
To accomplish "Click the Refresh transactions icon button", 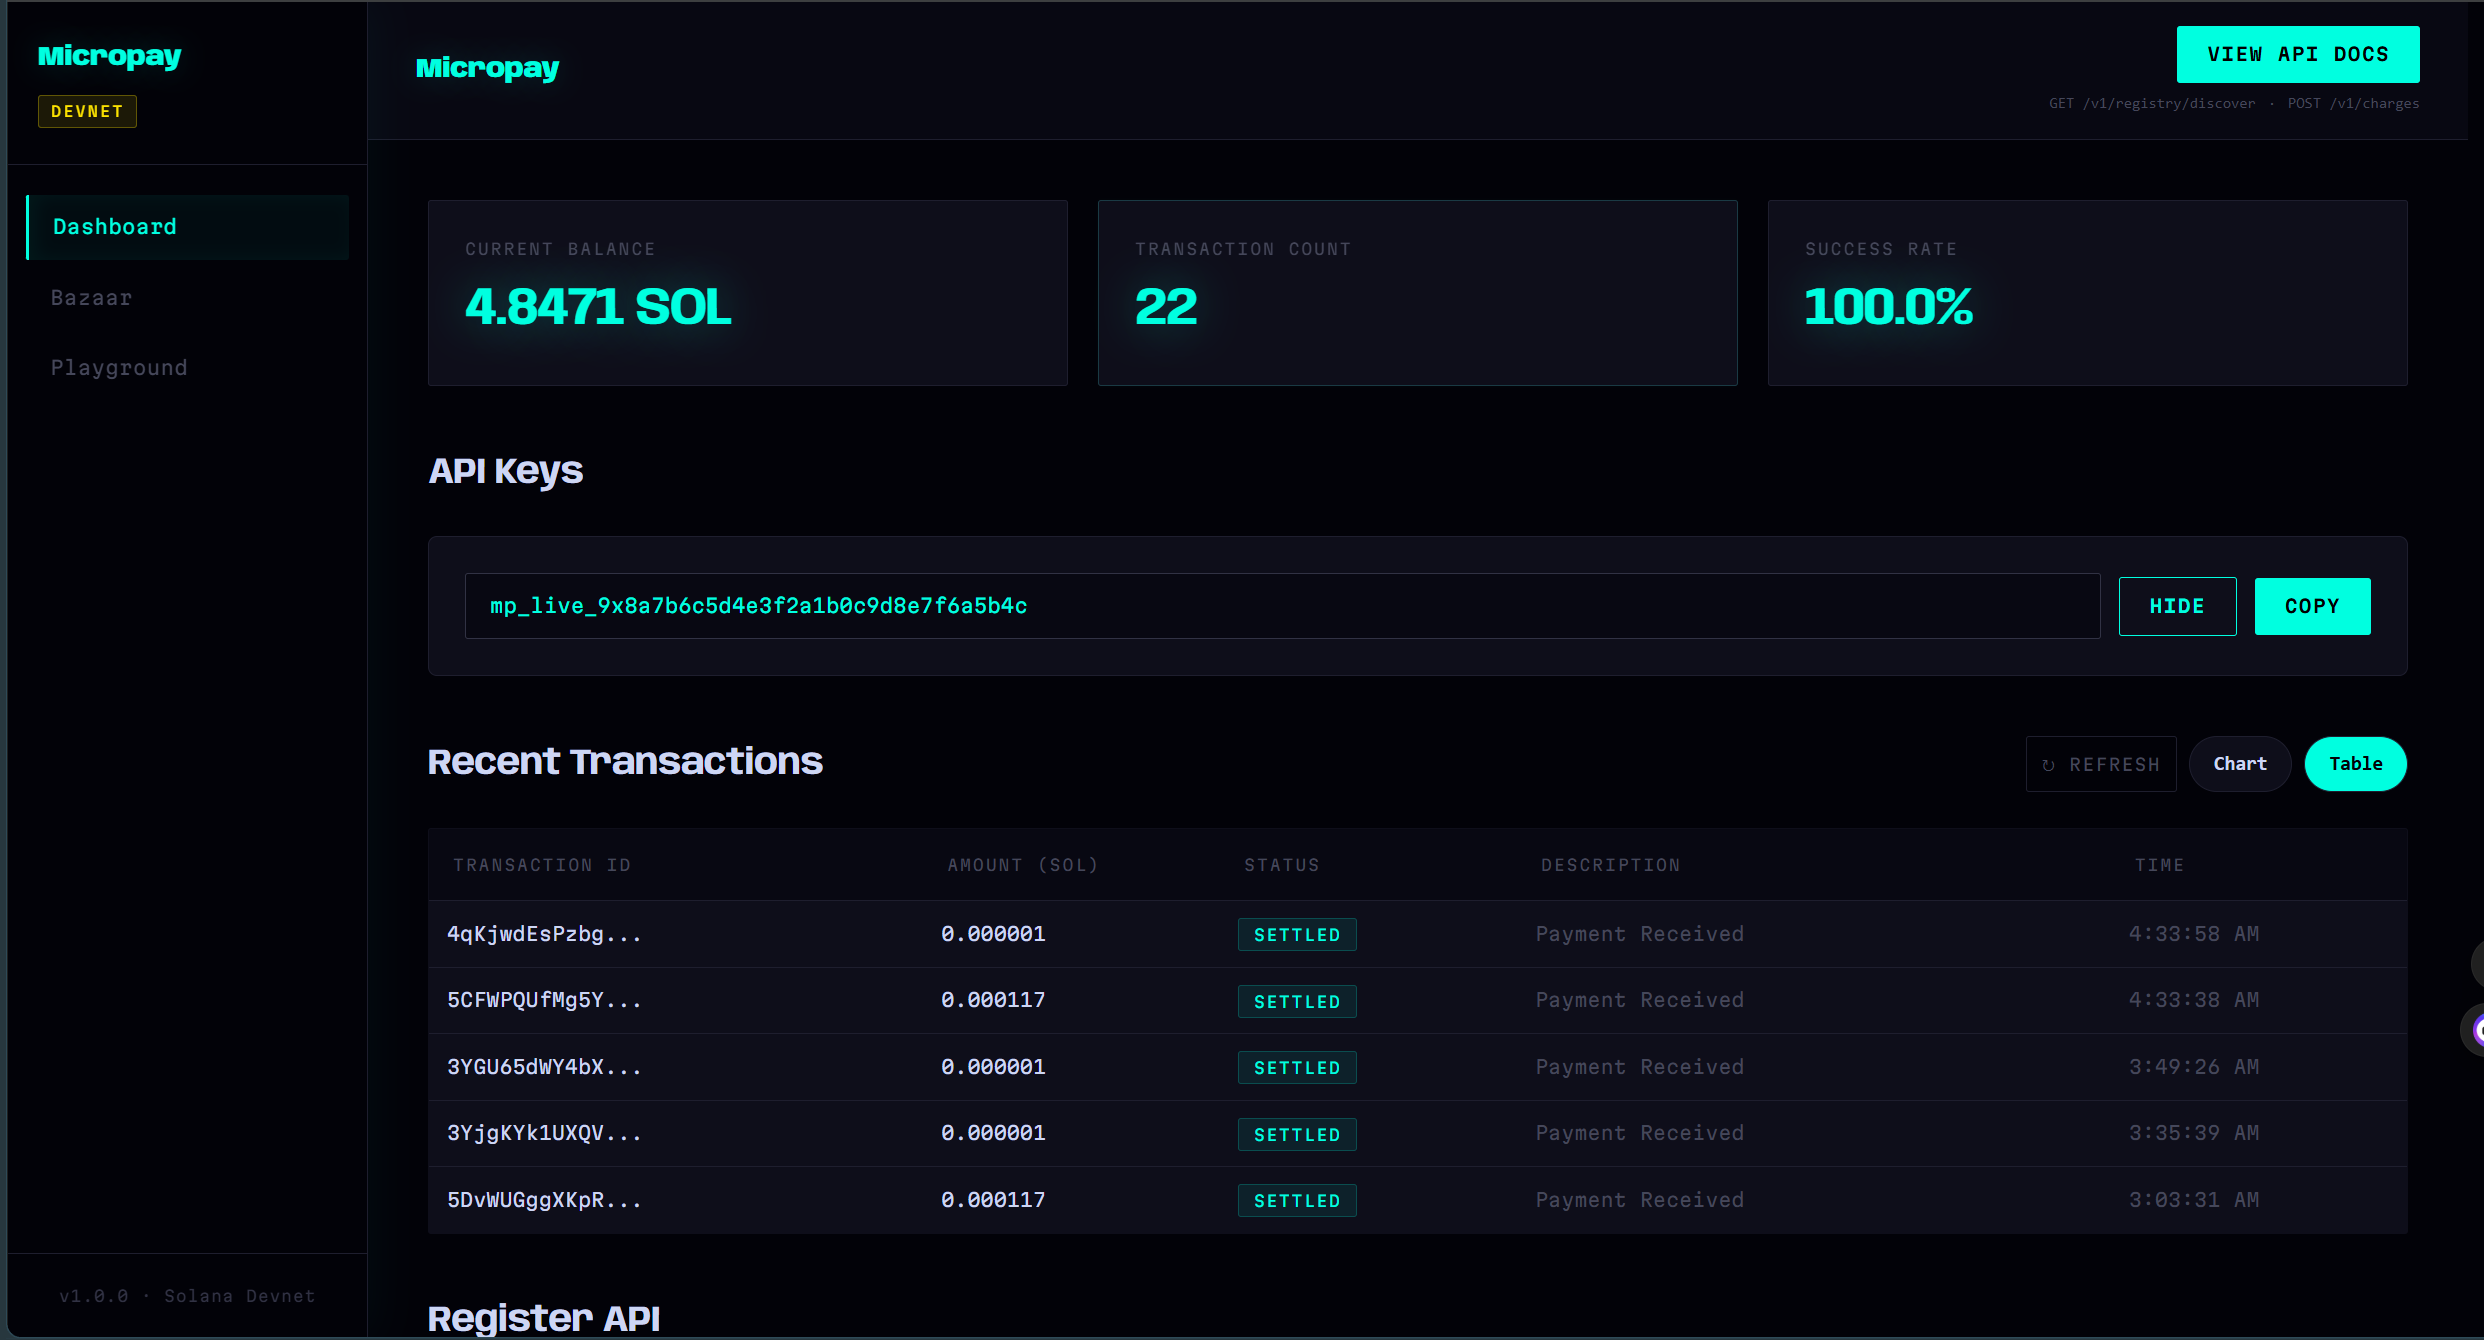I will click(2100, 764).
